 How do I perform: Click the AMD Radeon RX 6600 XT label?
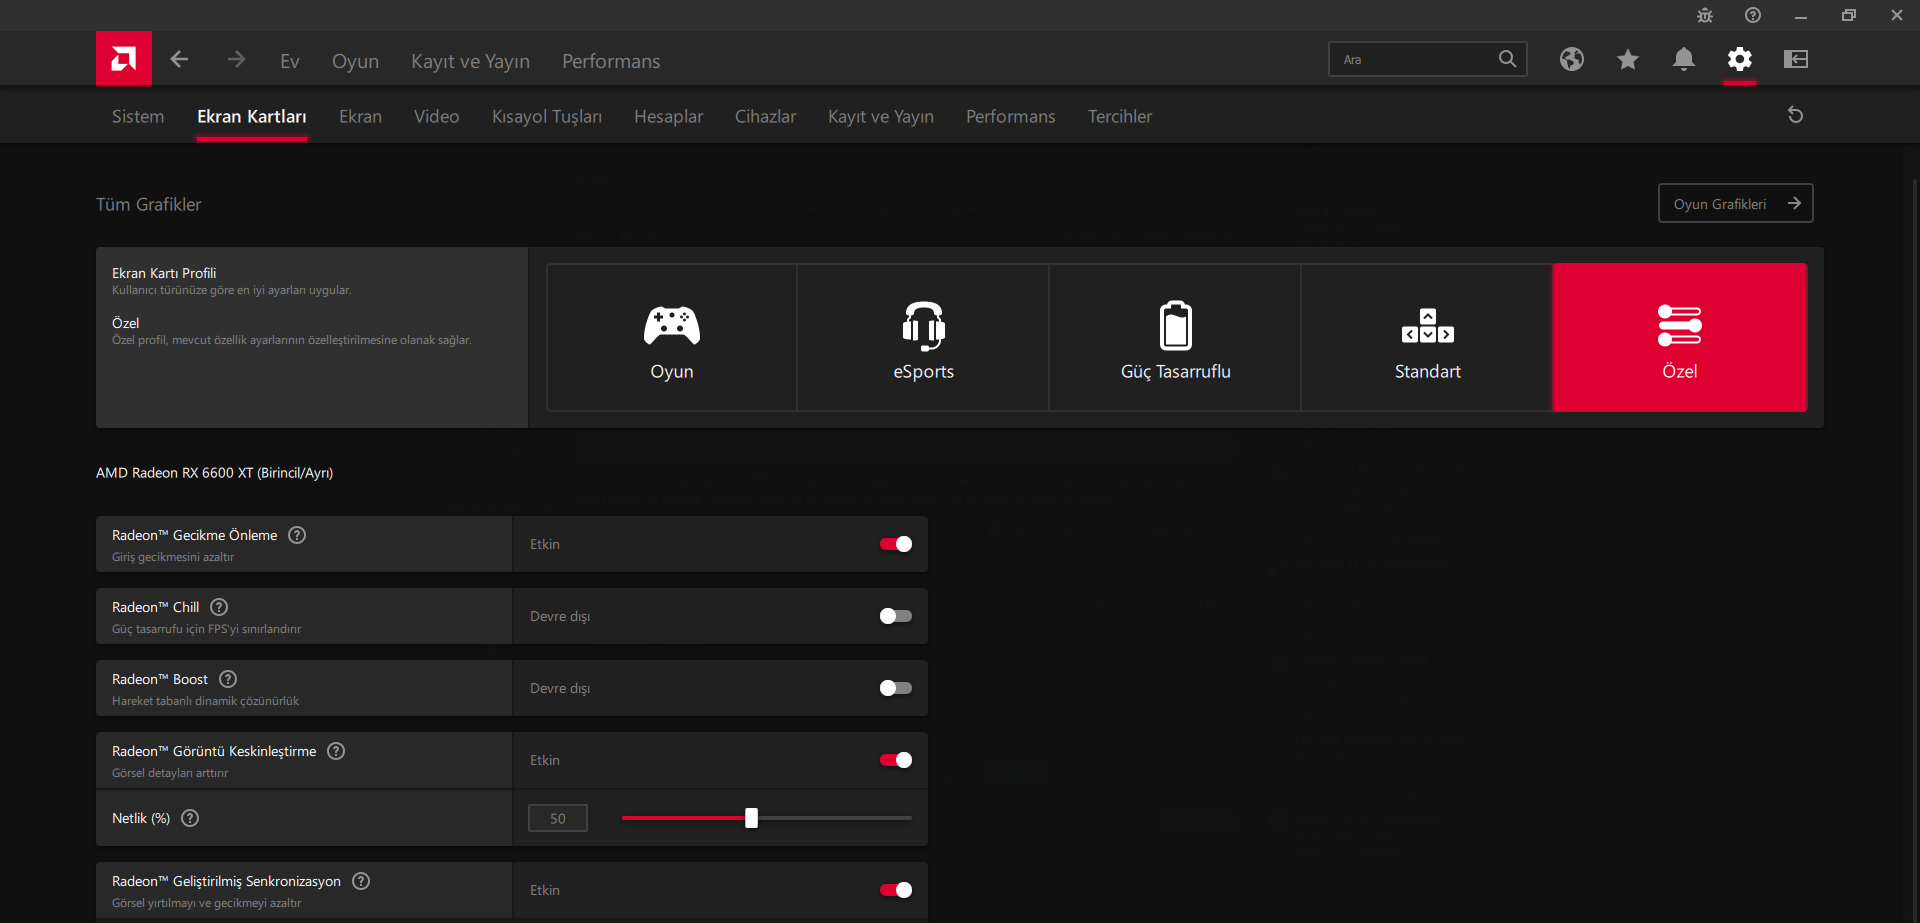[x=215, y=473]
